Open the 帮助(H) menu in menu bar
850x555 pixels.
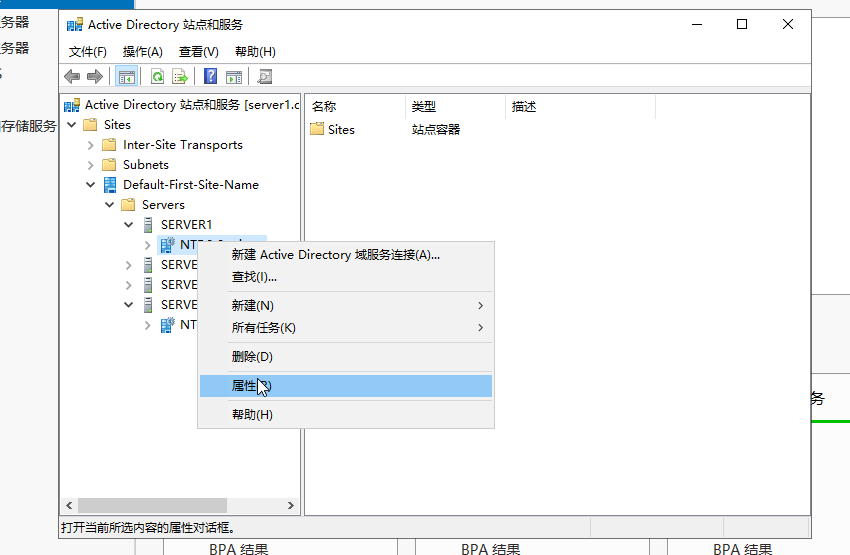click(255, 52)
